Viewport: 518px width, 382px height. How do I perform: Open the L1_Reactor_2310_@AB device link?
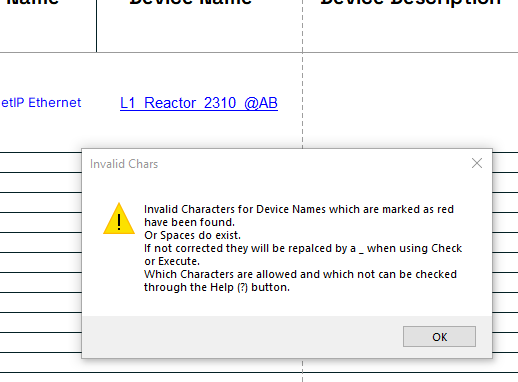pos(199,103)
